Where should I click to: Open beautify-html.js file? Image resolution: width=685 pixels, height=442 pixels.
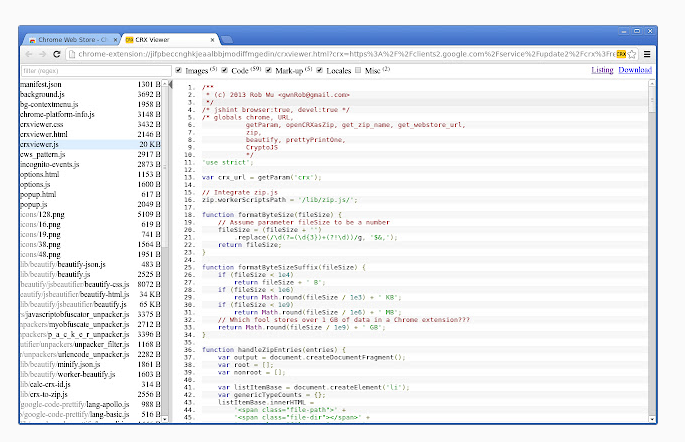tap(90, 295)
